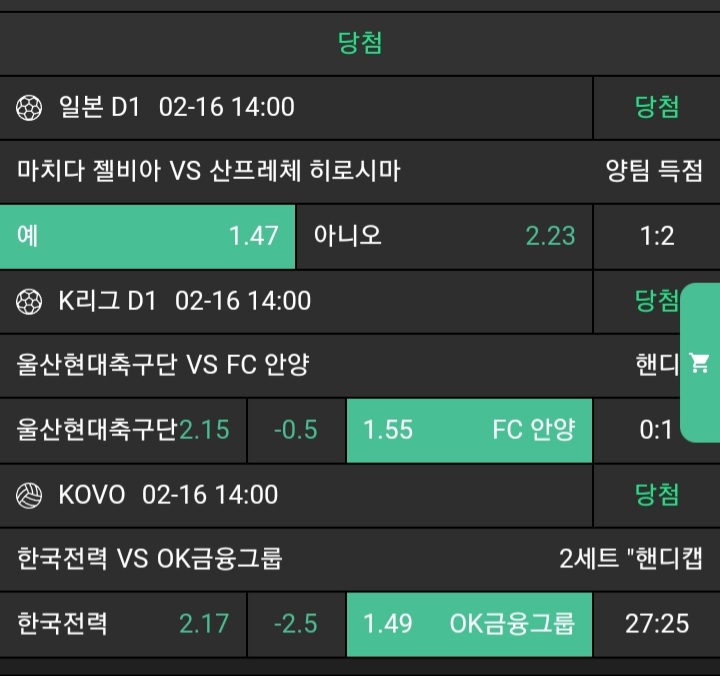720x676 pixels.
Task: Choose the FC 안양 1.55 selection
Action: 469,430
